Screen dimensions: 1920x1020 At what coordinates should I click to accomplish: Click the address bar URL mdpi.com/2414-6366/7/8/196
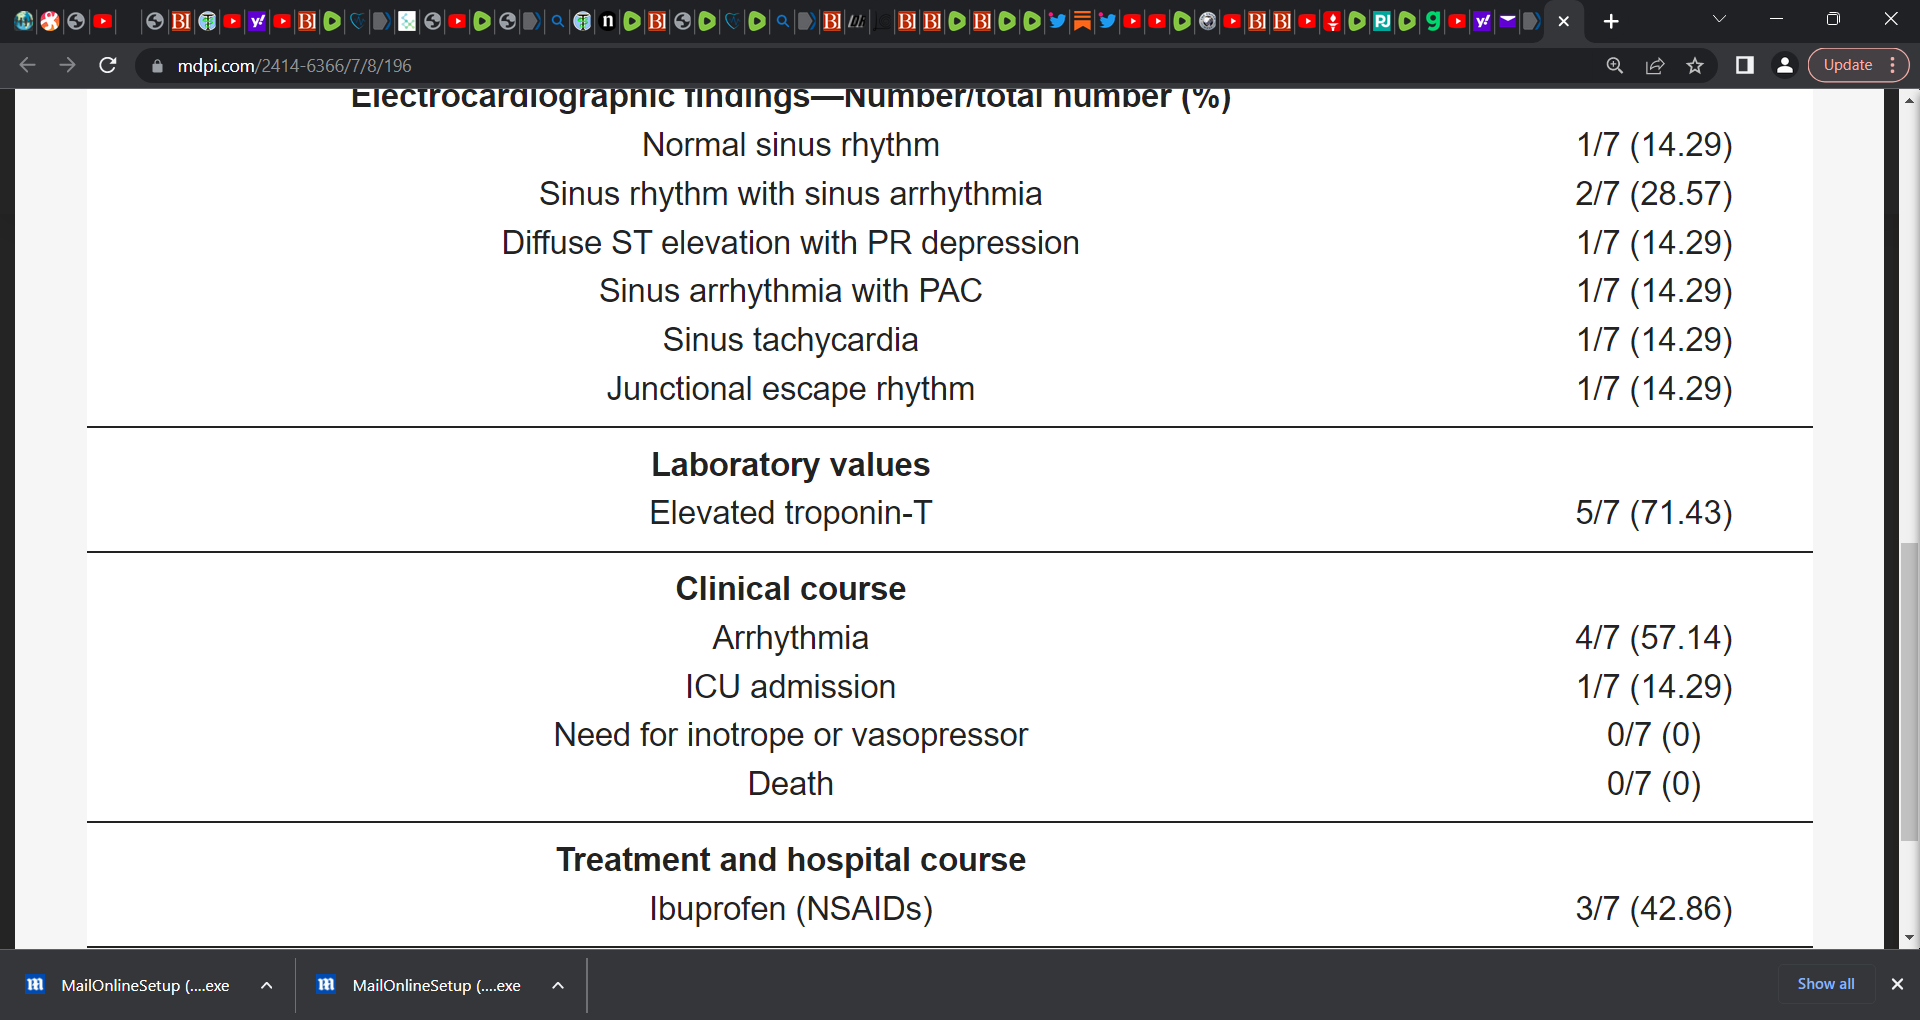(294, 66)
